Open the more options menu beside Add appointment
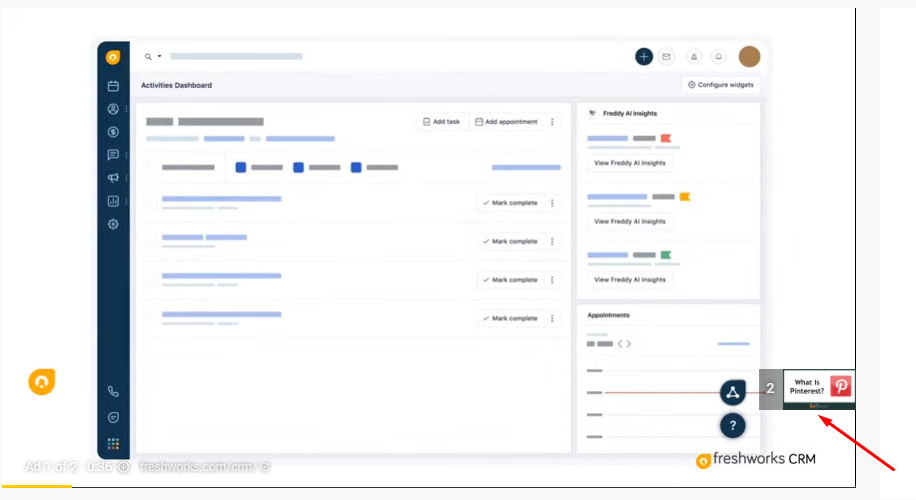 [x=552, y=122]
